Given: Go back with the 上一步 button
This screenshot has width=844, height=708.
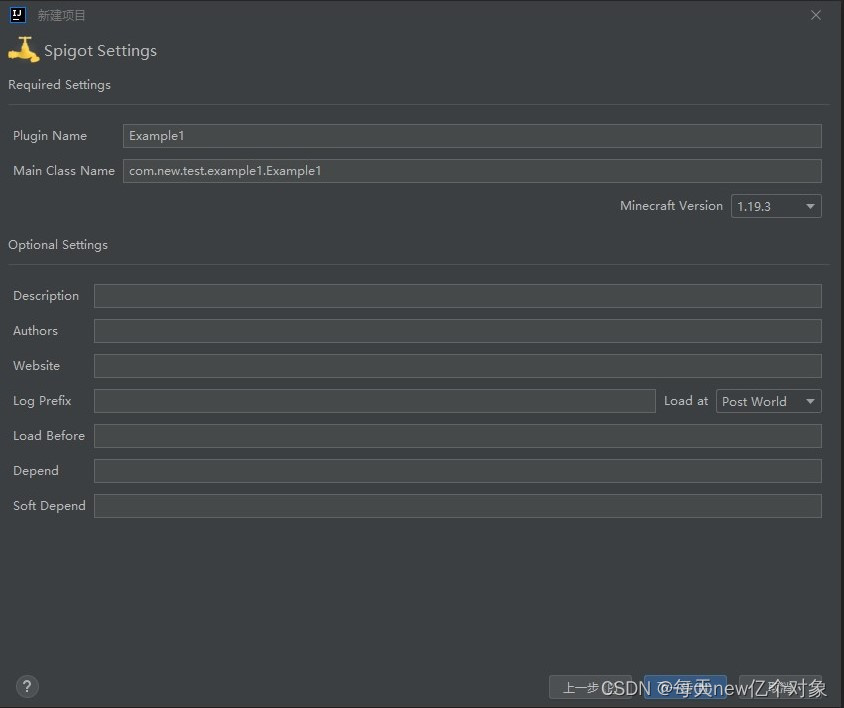Looking at the screenshot, I should point(590,687).
